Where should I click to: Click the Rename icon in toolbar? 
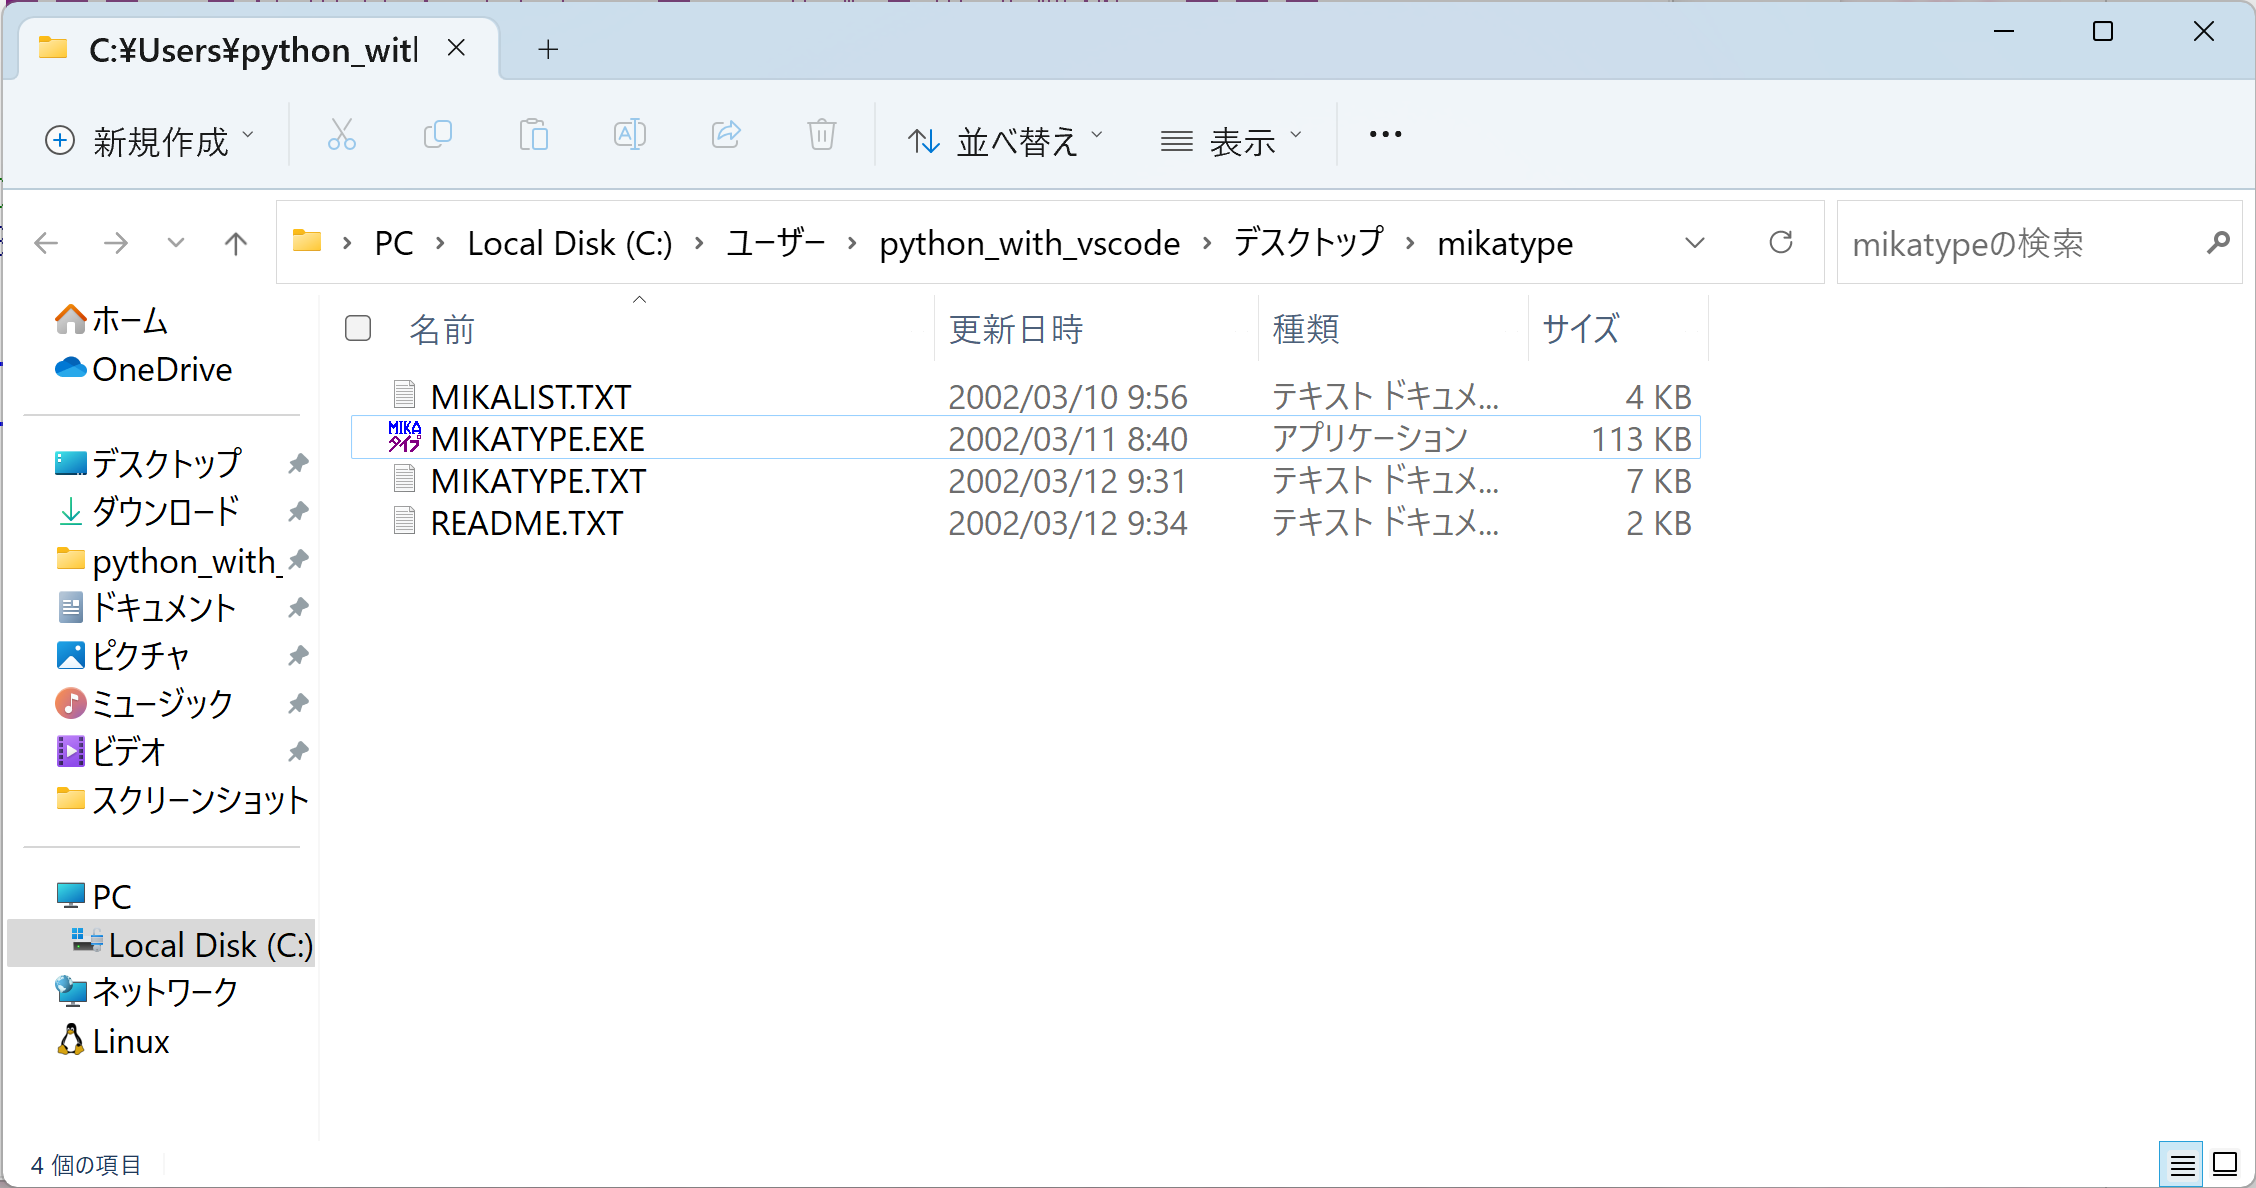pyautogui.click(x=629, y=135)
